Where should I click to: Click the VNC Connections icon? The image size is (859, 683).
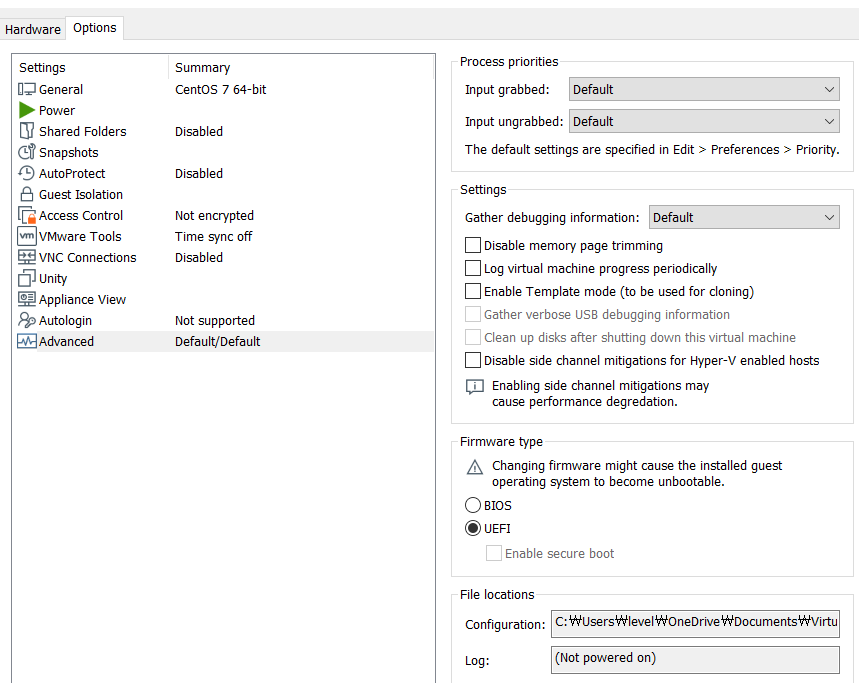[26, 257]
